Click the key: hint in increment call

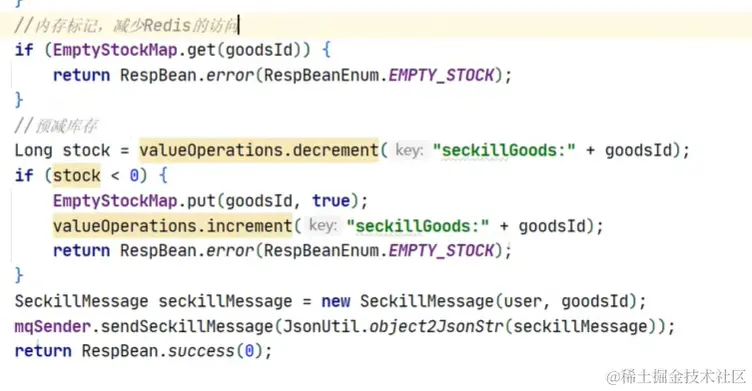click(x=323, y=225)
